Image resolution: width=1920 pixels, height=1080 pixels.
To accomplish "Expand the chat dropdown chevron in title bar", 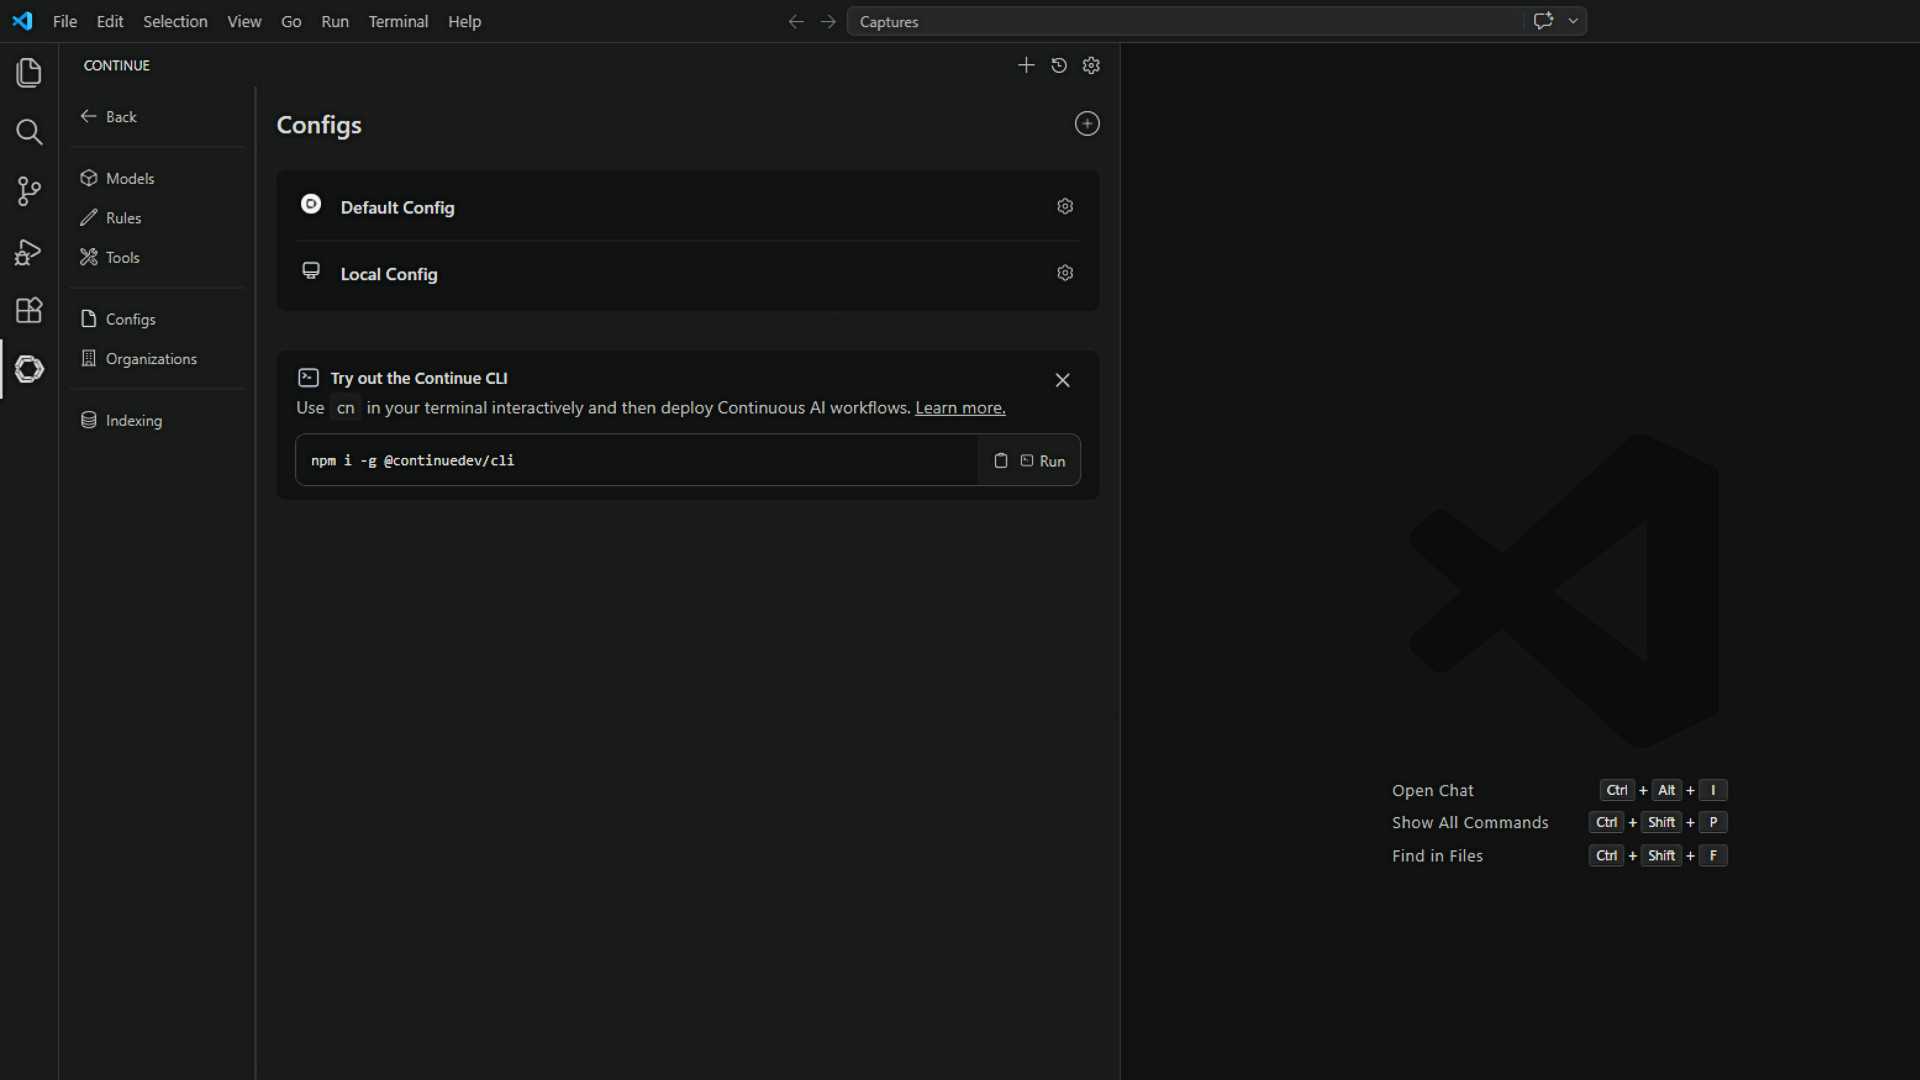I will pos(1573,21).
